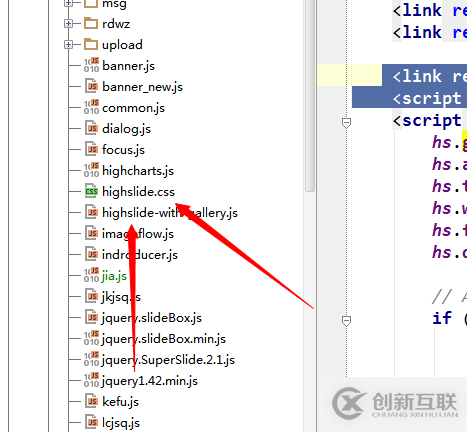Select lcjsq.js in the project tree
This screenshot has width=467, height=432.
click(121, 423)
